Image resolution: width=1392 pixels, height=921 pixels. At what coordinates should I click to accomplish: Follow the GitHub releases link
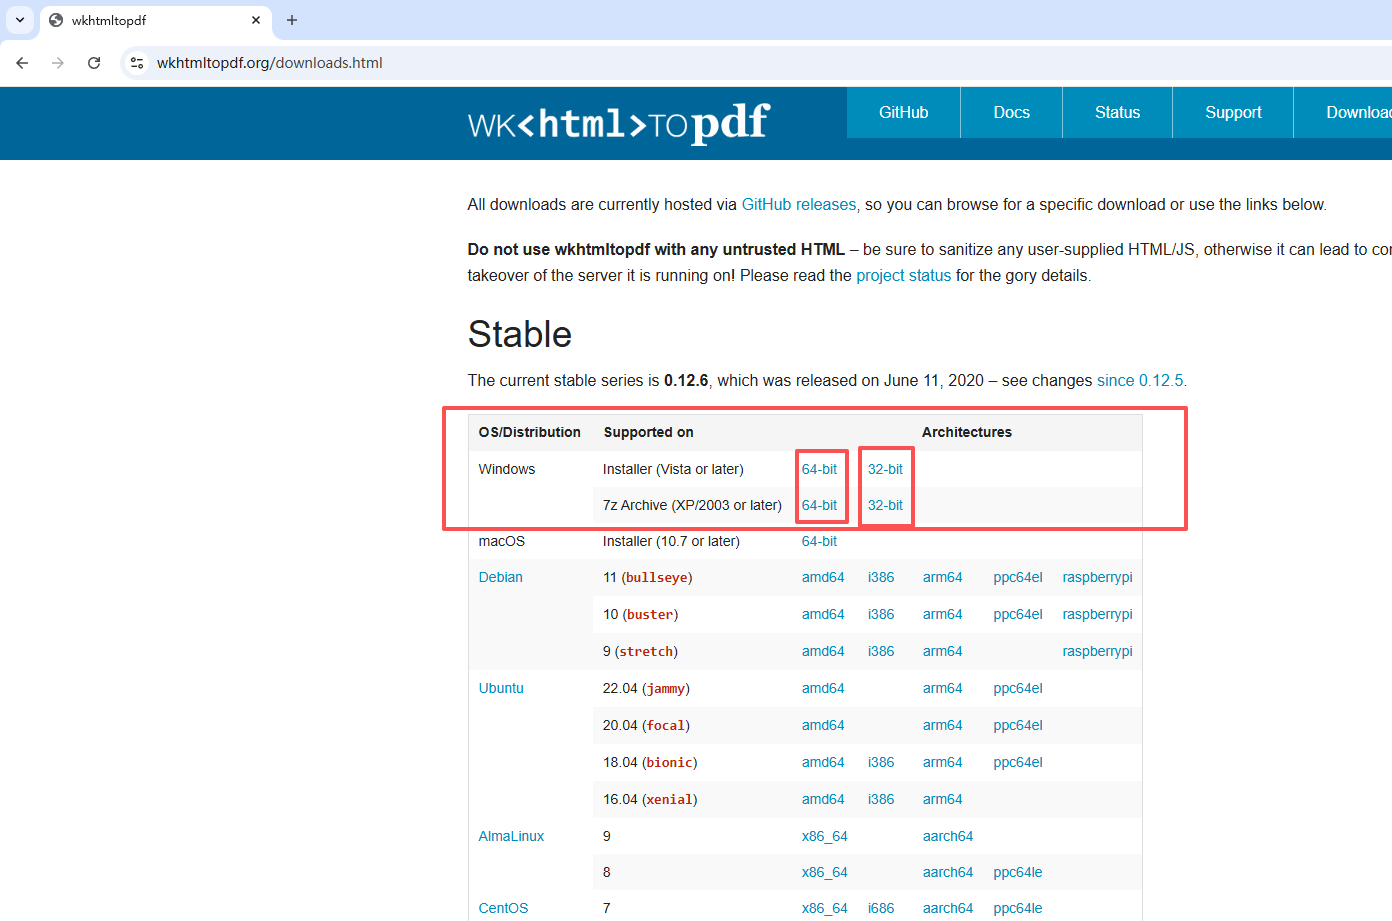[799, 205]
